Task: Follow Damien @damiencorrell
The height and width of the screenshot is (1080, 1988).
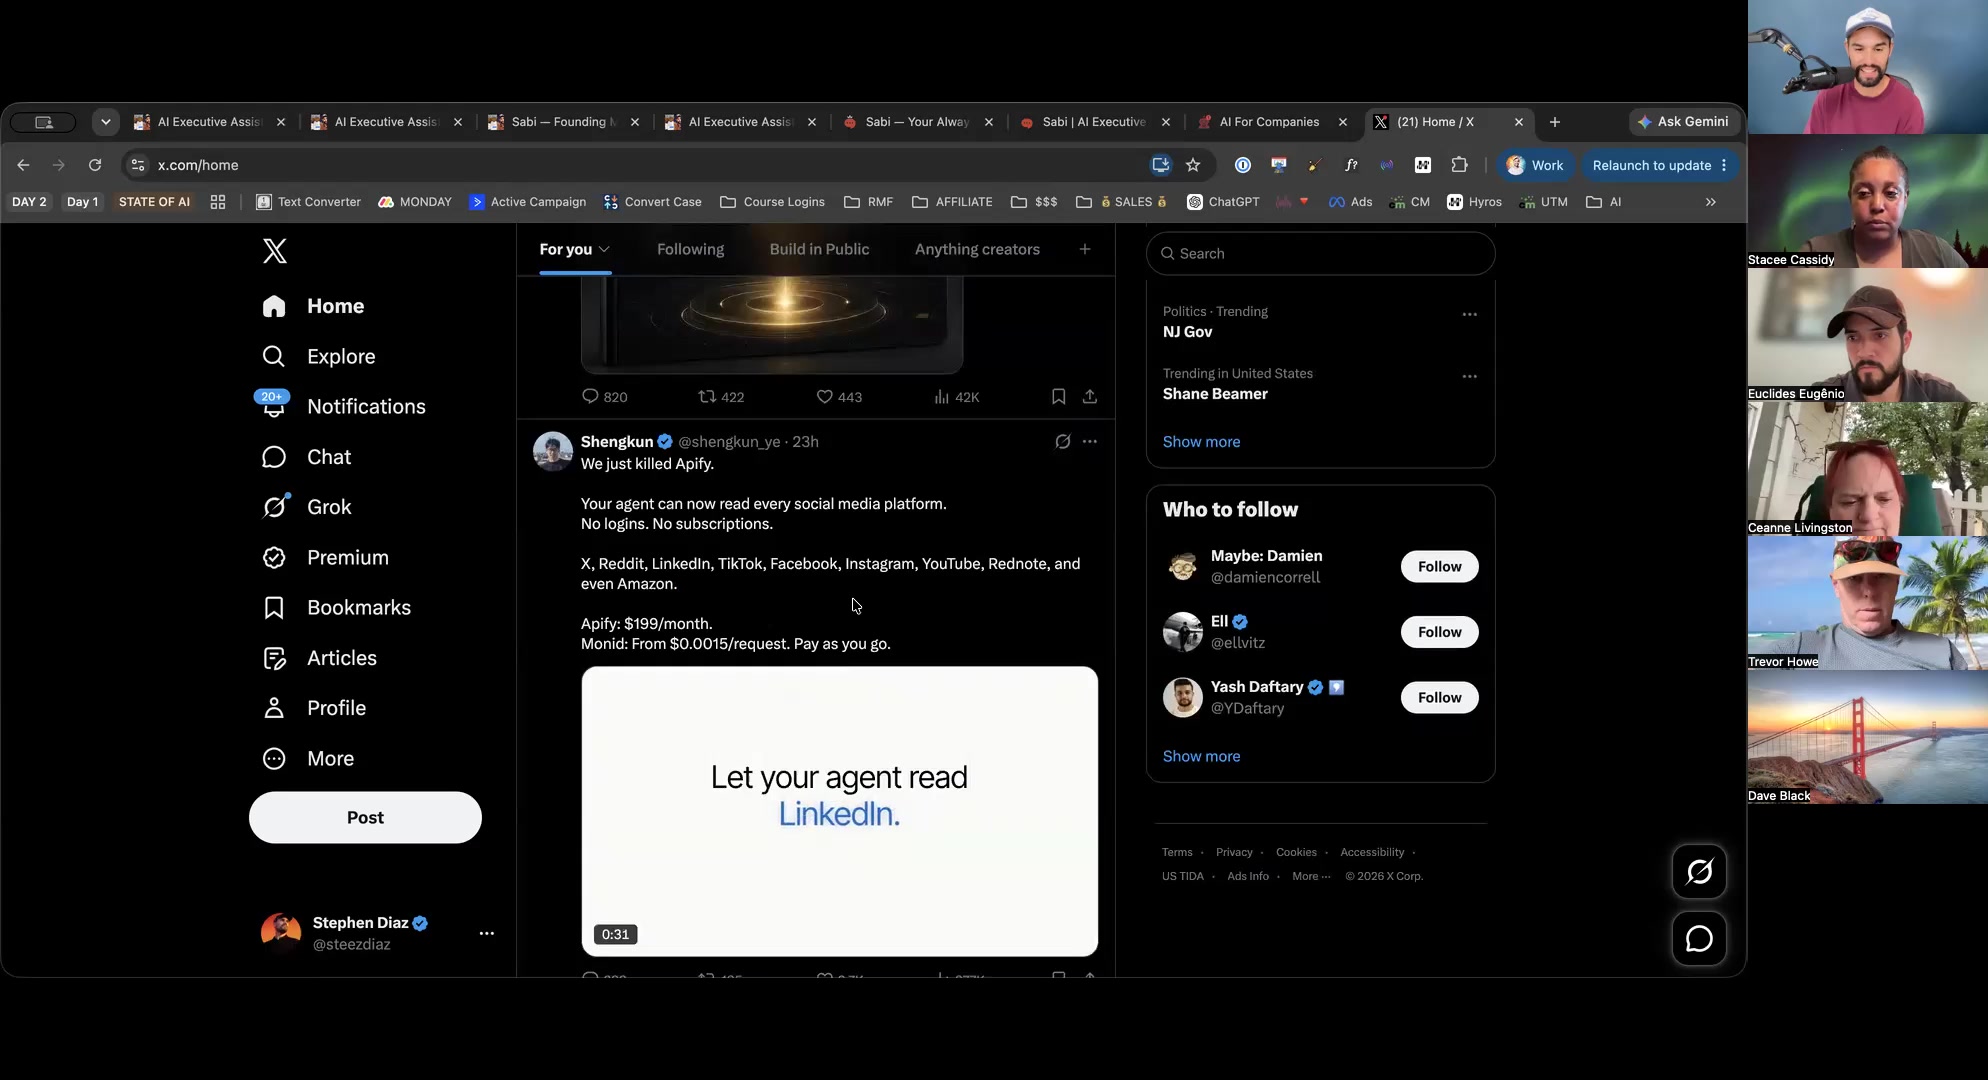Action: [x=1439, y=567]
